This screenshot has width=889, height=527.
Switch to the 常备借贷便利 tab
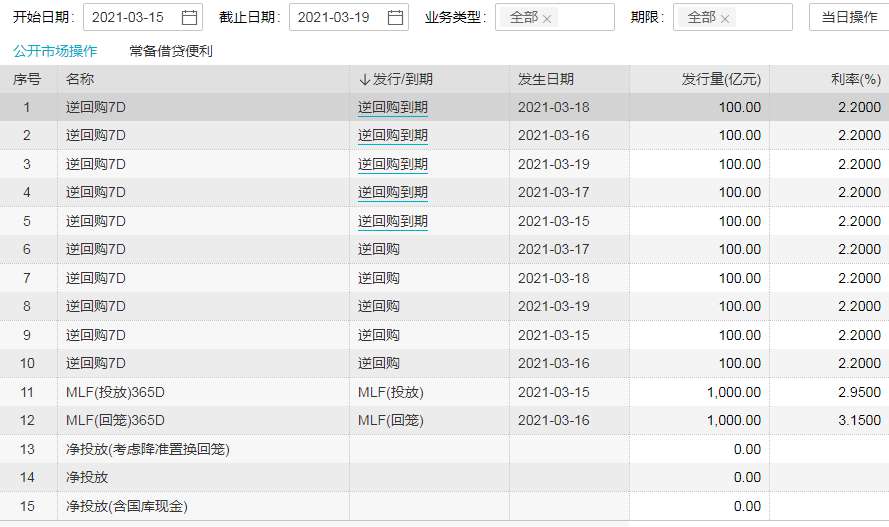click(171, 51)
